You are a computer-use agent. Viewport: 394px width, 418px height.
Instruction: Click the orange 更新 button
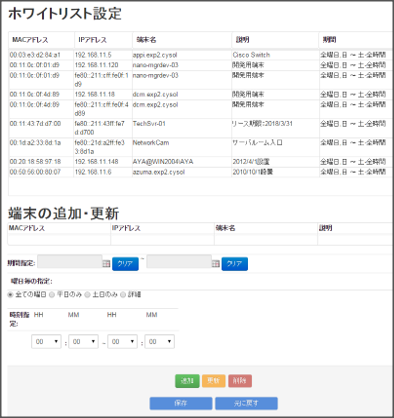point(214,381)
